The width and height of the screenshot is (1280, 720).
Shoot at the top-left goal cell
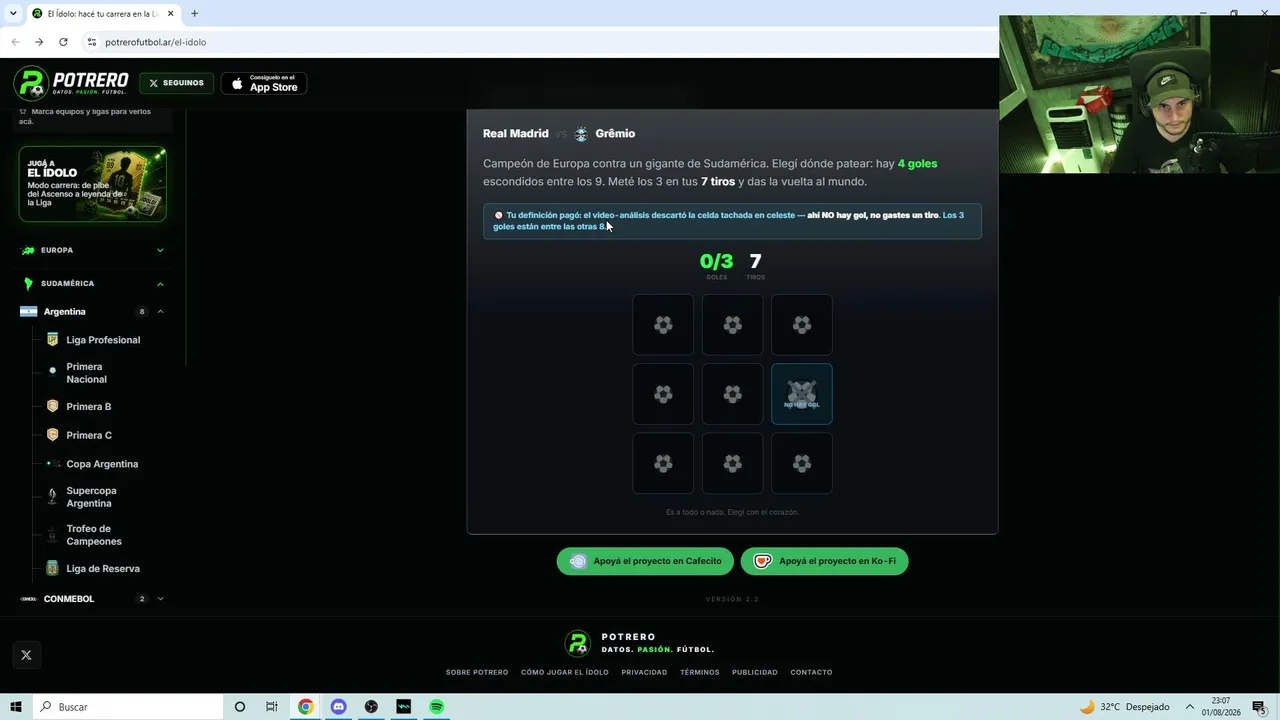(663, 325)
